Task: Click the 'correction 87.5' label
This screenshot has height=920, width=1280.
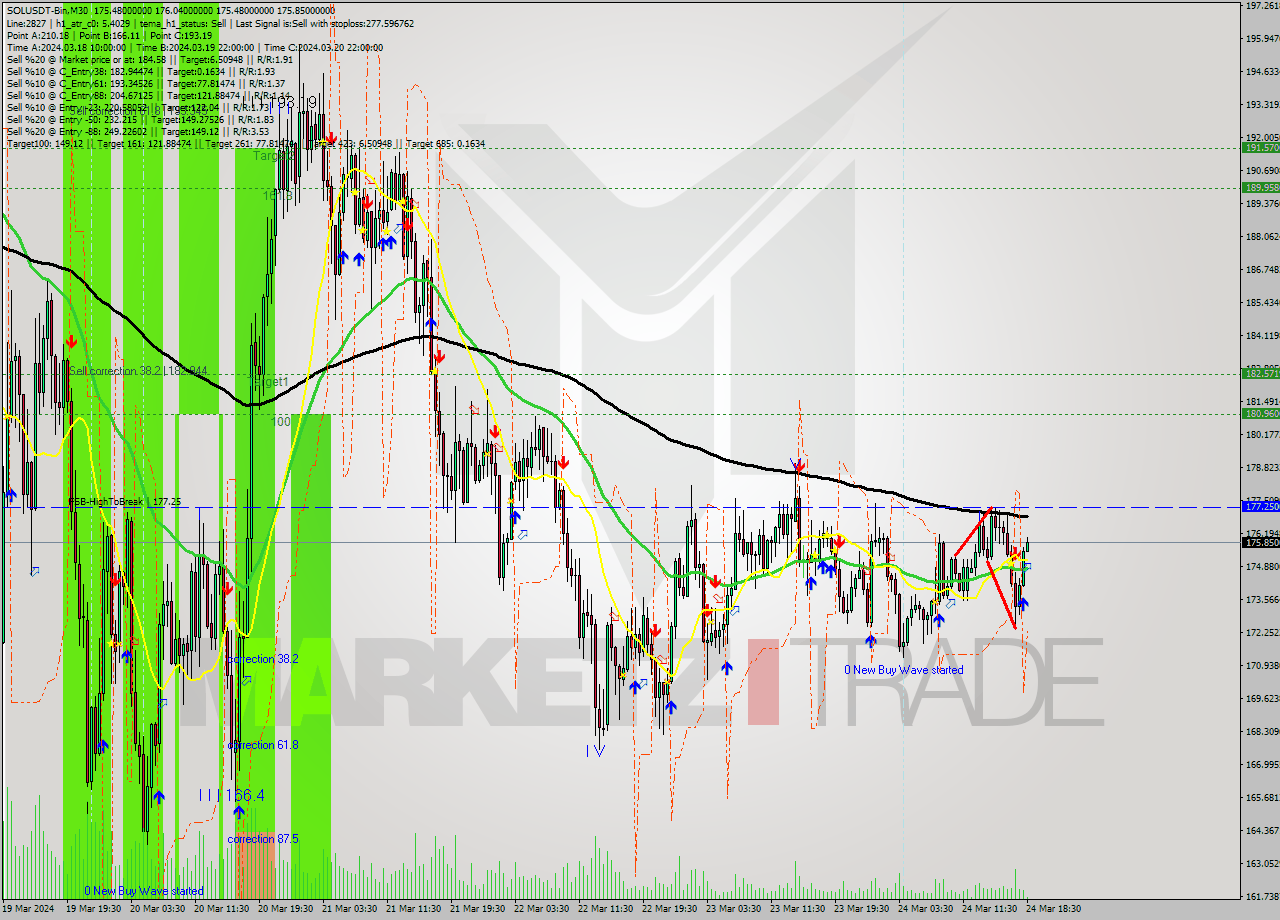Action: click(263, 839)
